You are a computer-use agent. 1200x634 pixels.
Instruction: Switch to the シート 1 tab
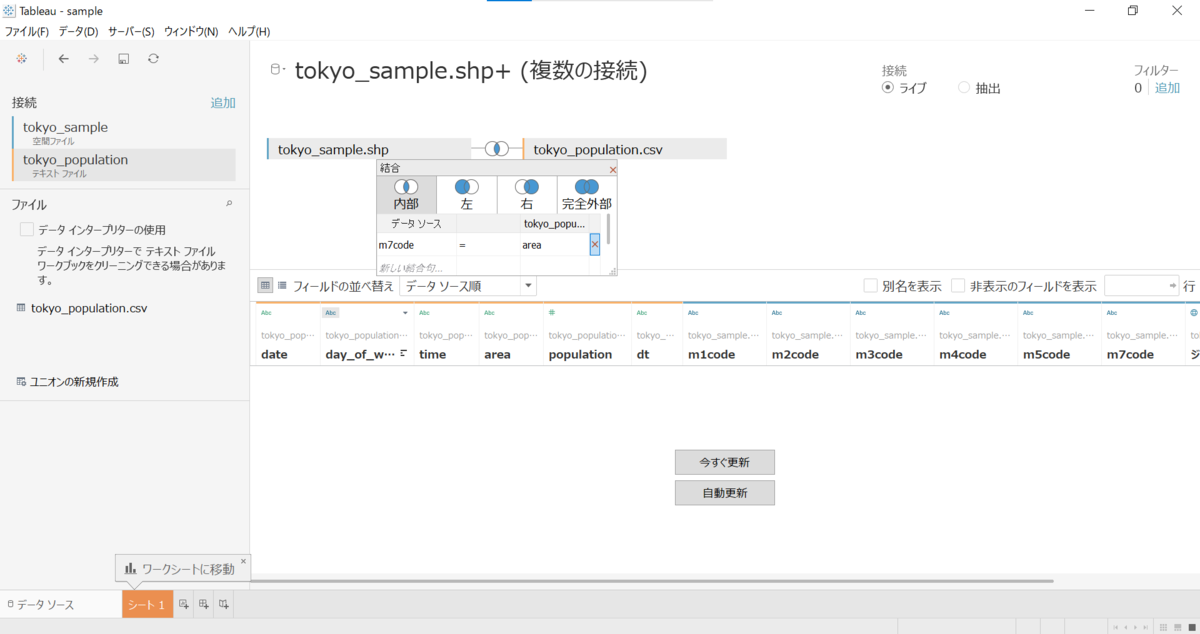click(x=147, y=604)
